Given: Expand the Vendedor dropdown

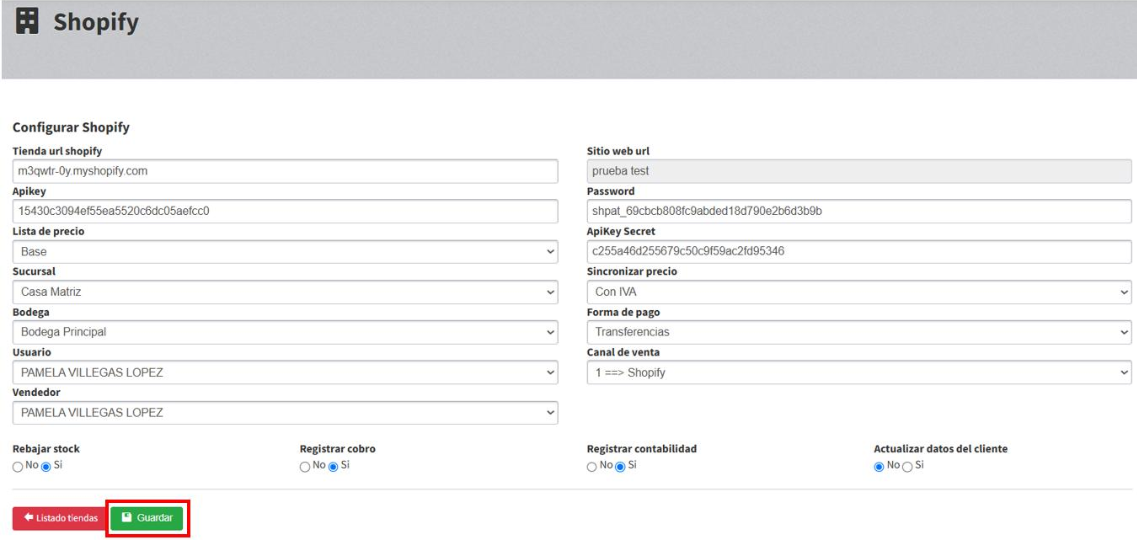Looking at the screenshot, I should (286, 413).
